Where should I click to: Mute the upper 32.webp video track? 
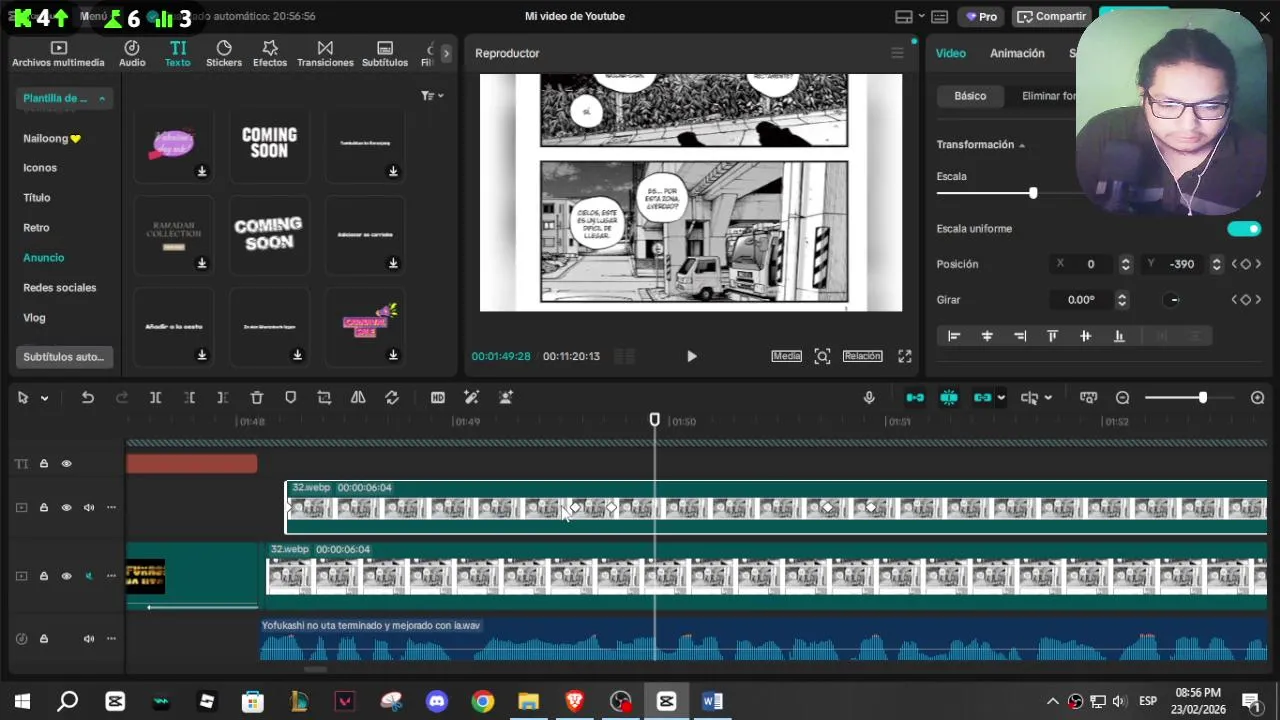click(x=89, y=508)
